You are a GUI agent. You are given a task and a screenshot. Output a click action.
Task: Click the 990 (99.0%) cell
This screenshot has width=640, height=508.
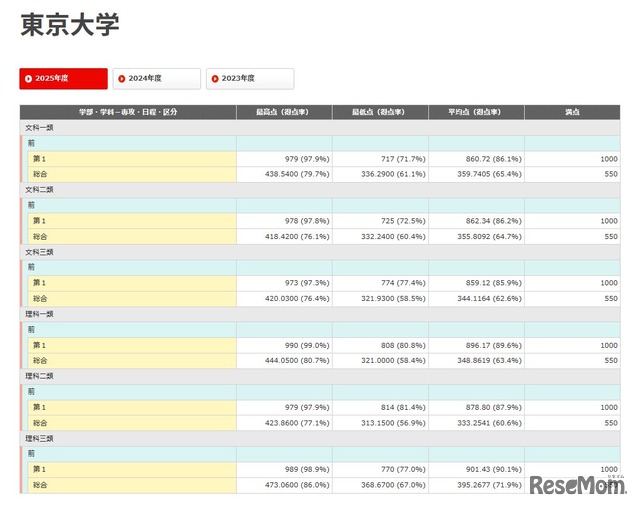coord(284,346)
